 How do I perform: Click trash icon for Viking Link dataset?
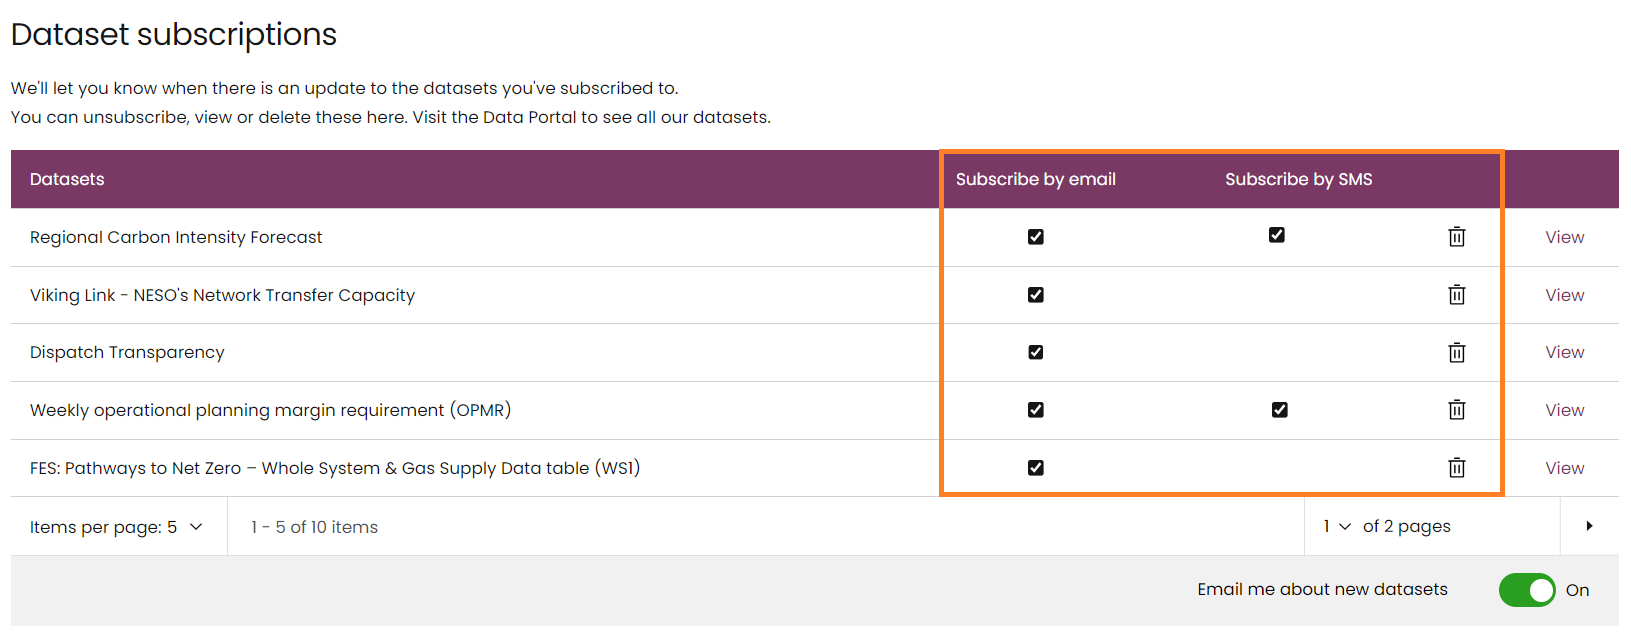point(1456,295)
